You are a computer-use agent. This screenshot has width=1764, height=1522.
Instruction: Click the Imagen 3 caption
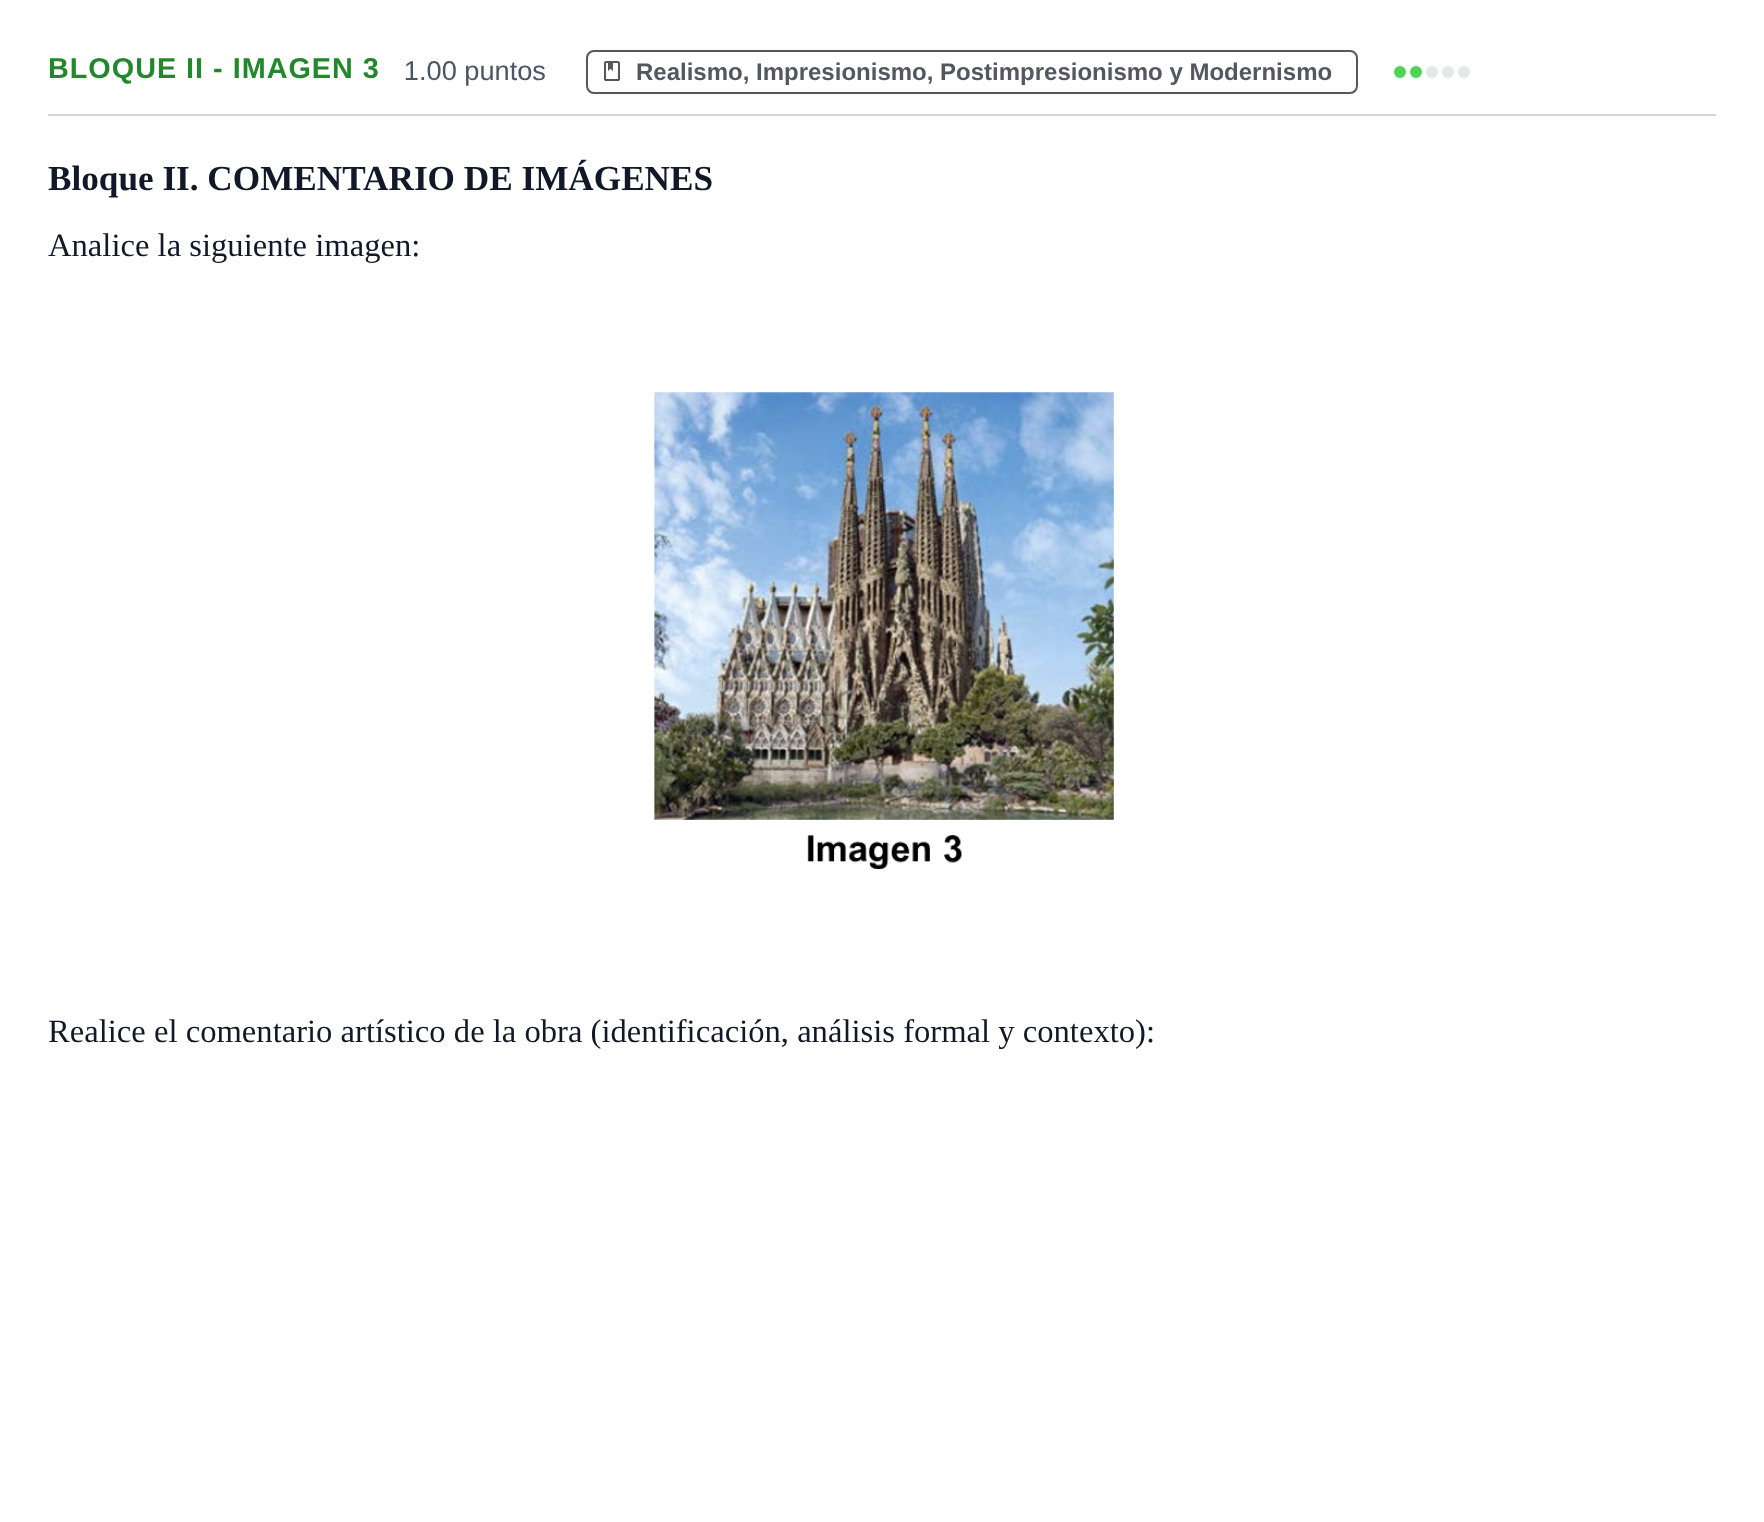[883, 849]
